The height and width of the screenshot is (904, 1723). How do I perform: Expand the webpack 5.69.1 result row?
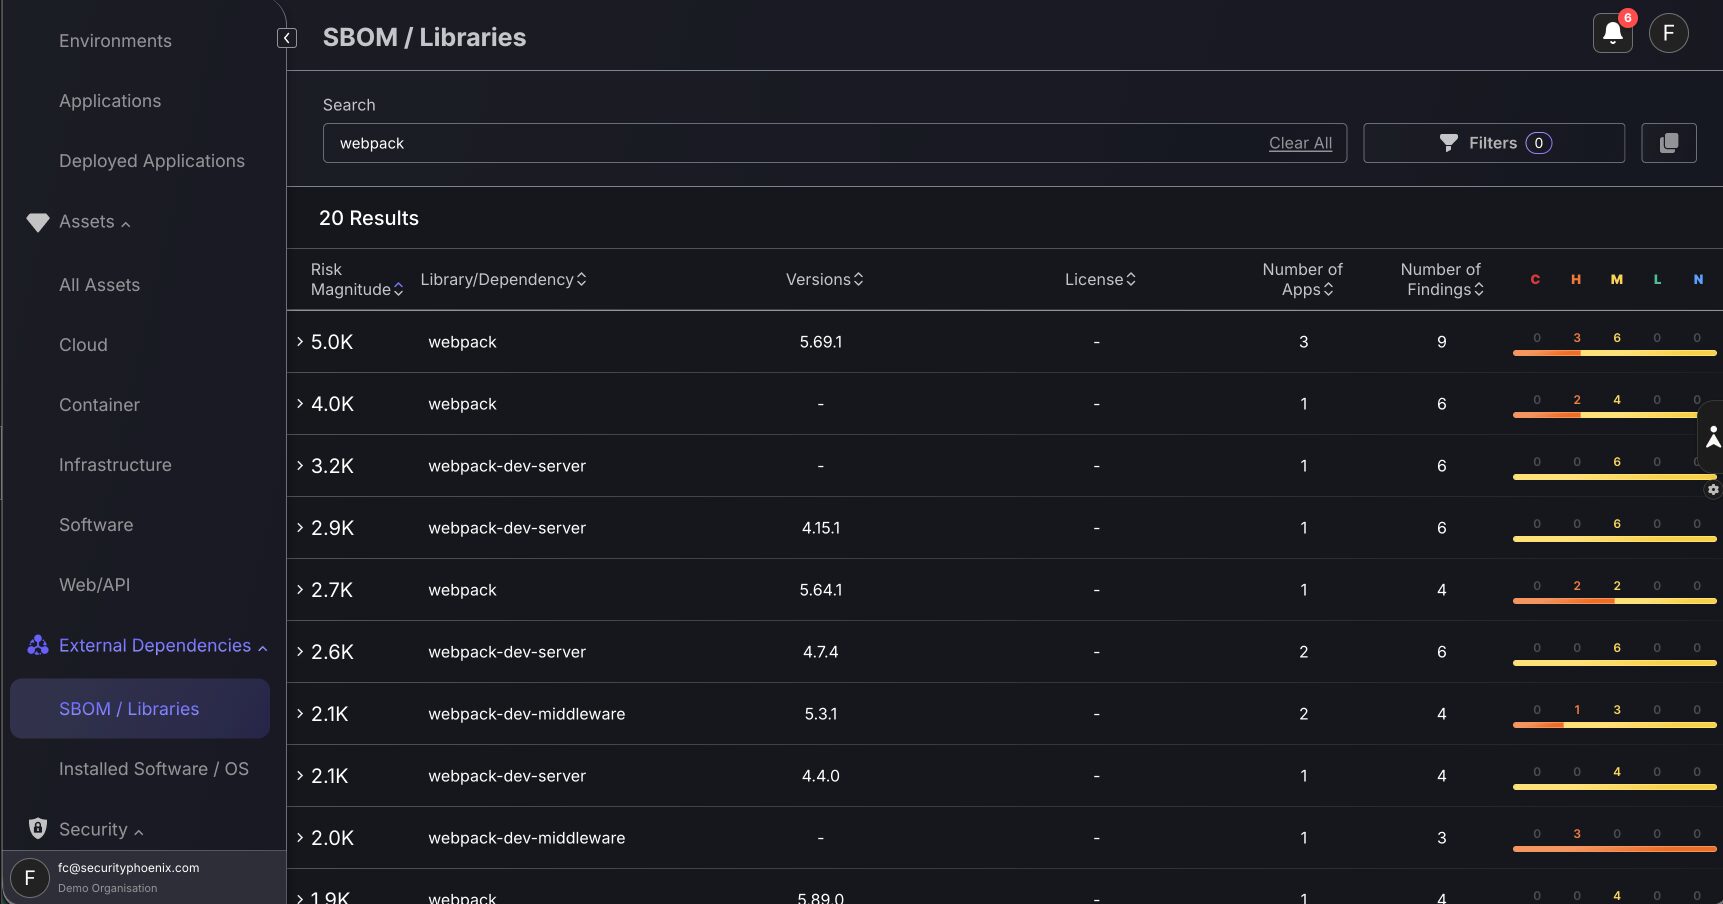[x=298, y=341]
